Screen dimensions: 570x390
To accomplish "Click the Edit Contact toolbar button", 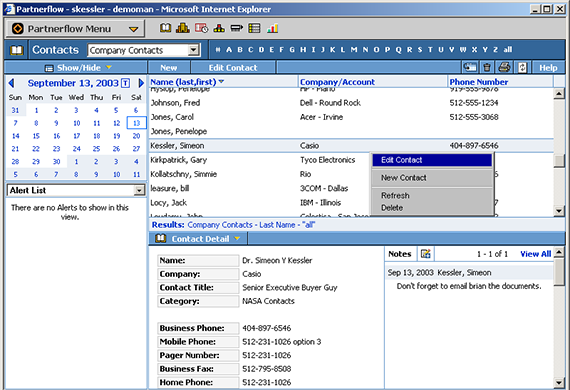I will (233, 68).
